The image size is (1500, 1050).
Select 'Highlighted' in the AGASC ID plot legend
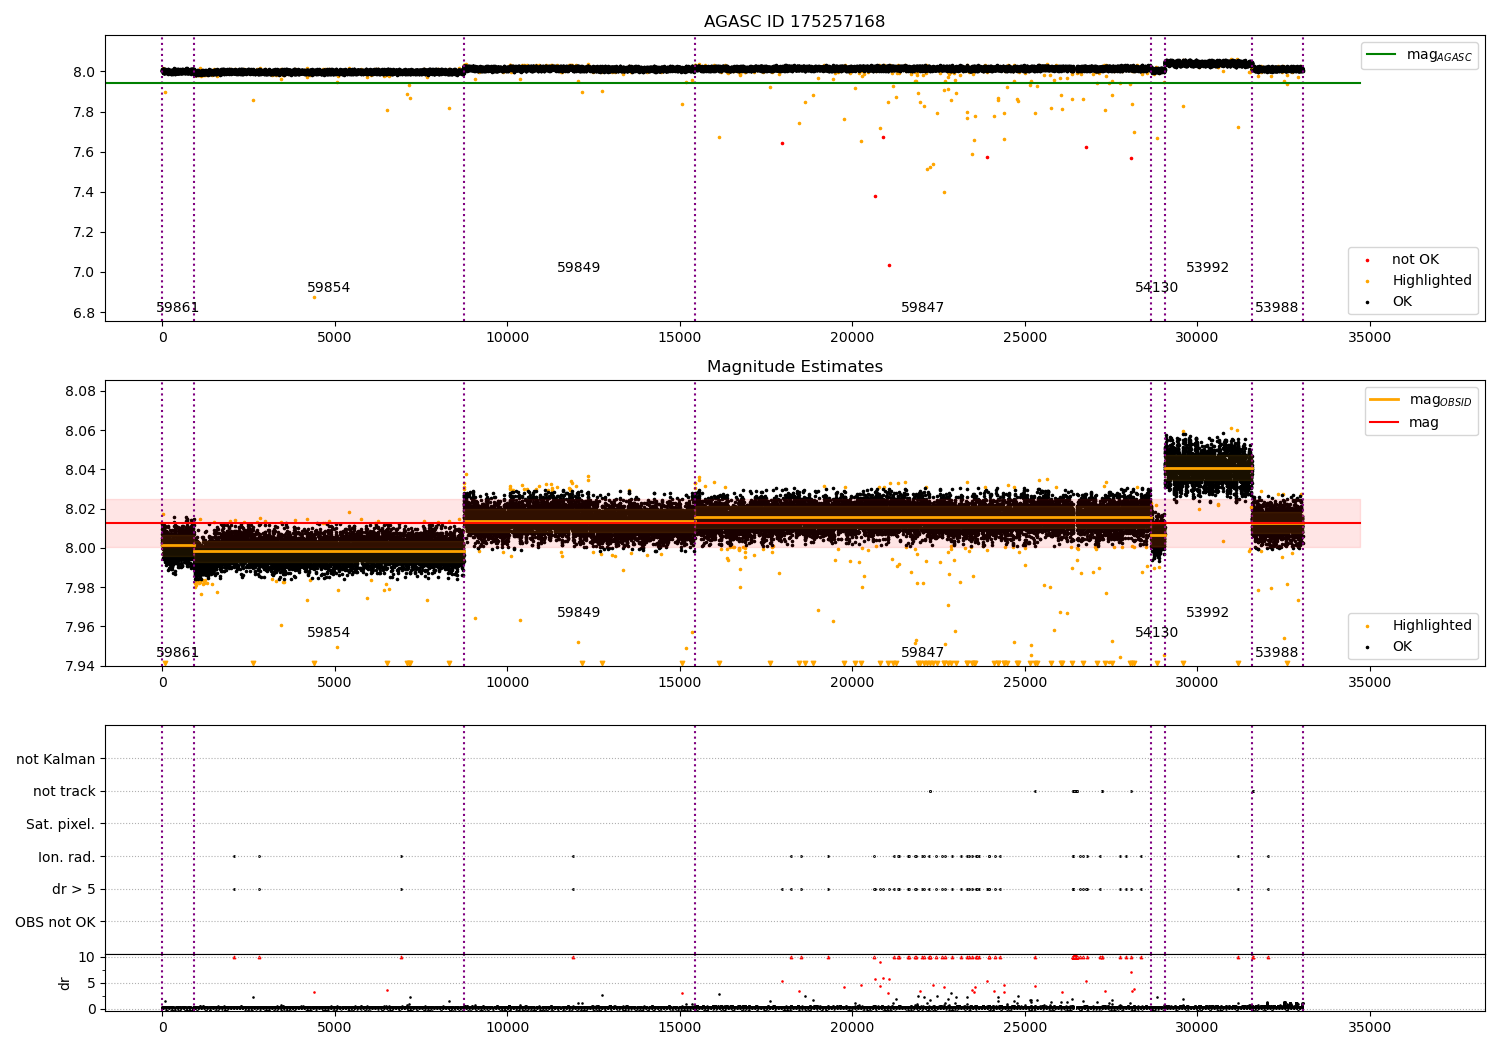(x=1432, y=281)
